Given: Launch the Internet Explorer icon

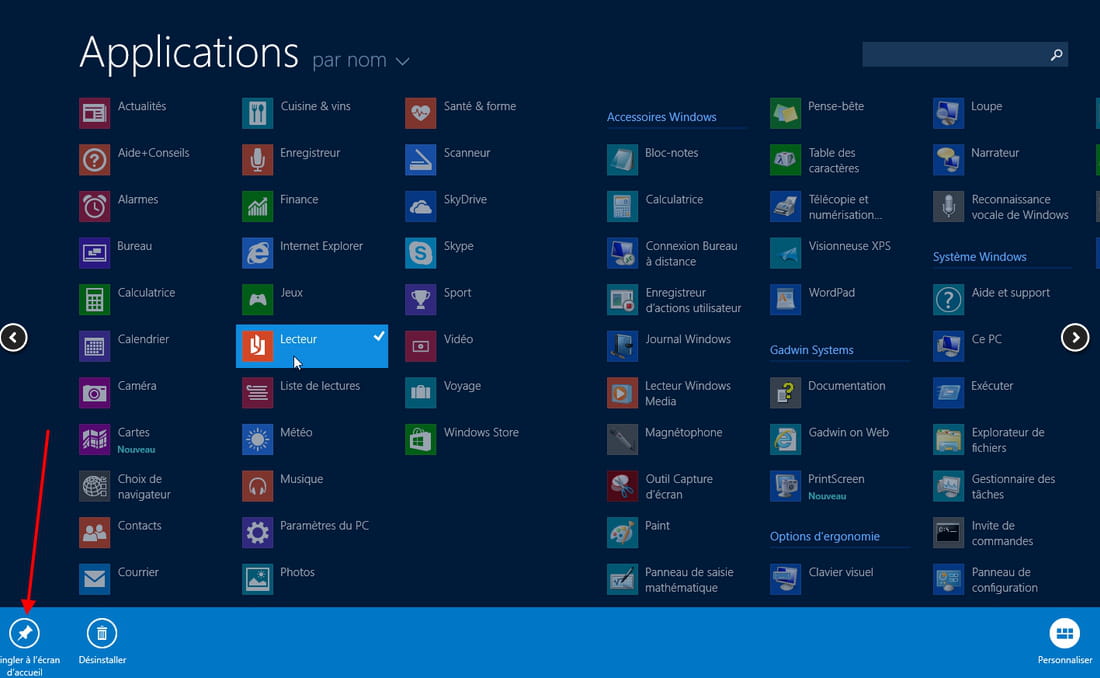Looking at the screenshot, I should click(257, 253).
